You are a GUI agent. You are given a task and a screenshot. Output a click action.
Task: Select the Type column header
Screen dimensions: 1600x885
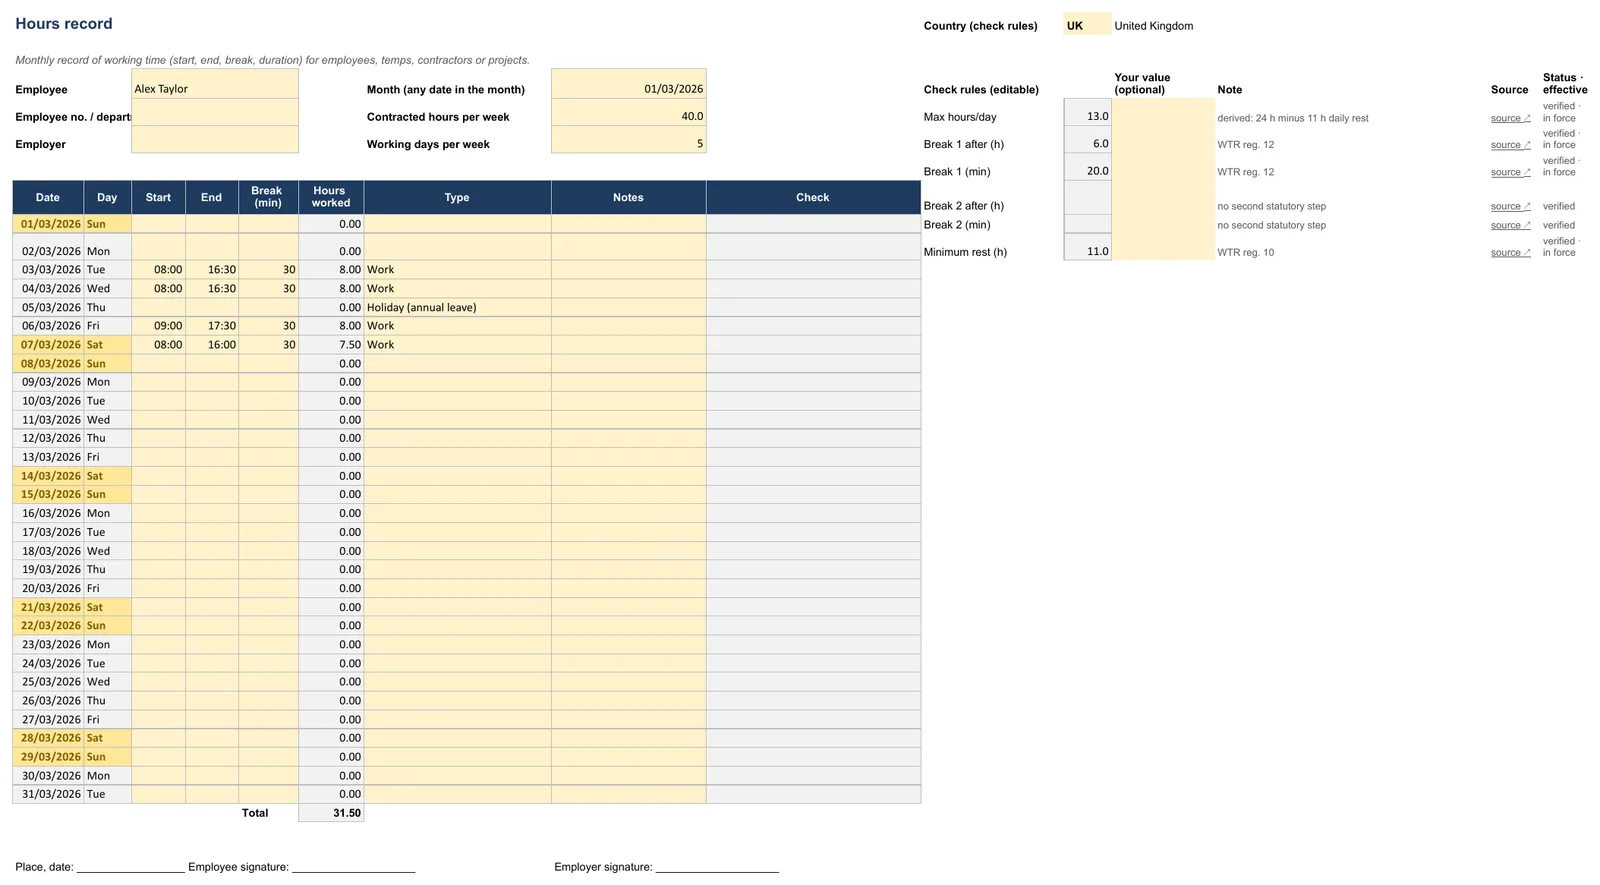coord(457,197)
